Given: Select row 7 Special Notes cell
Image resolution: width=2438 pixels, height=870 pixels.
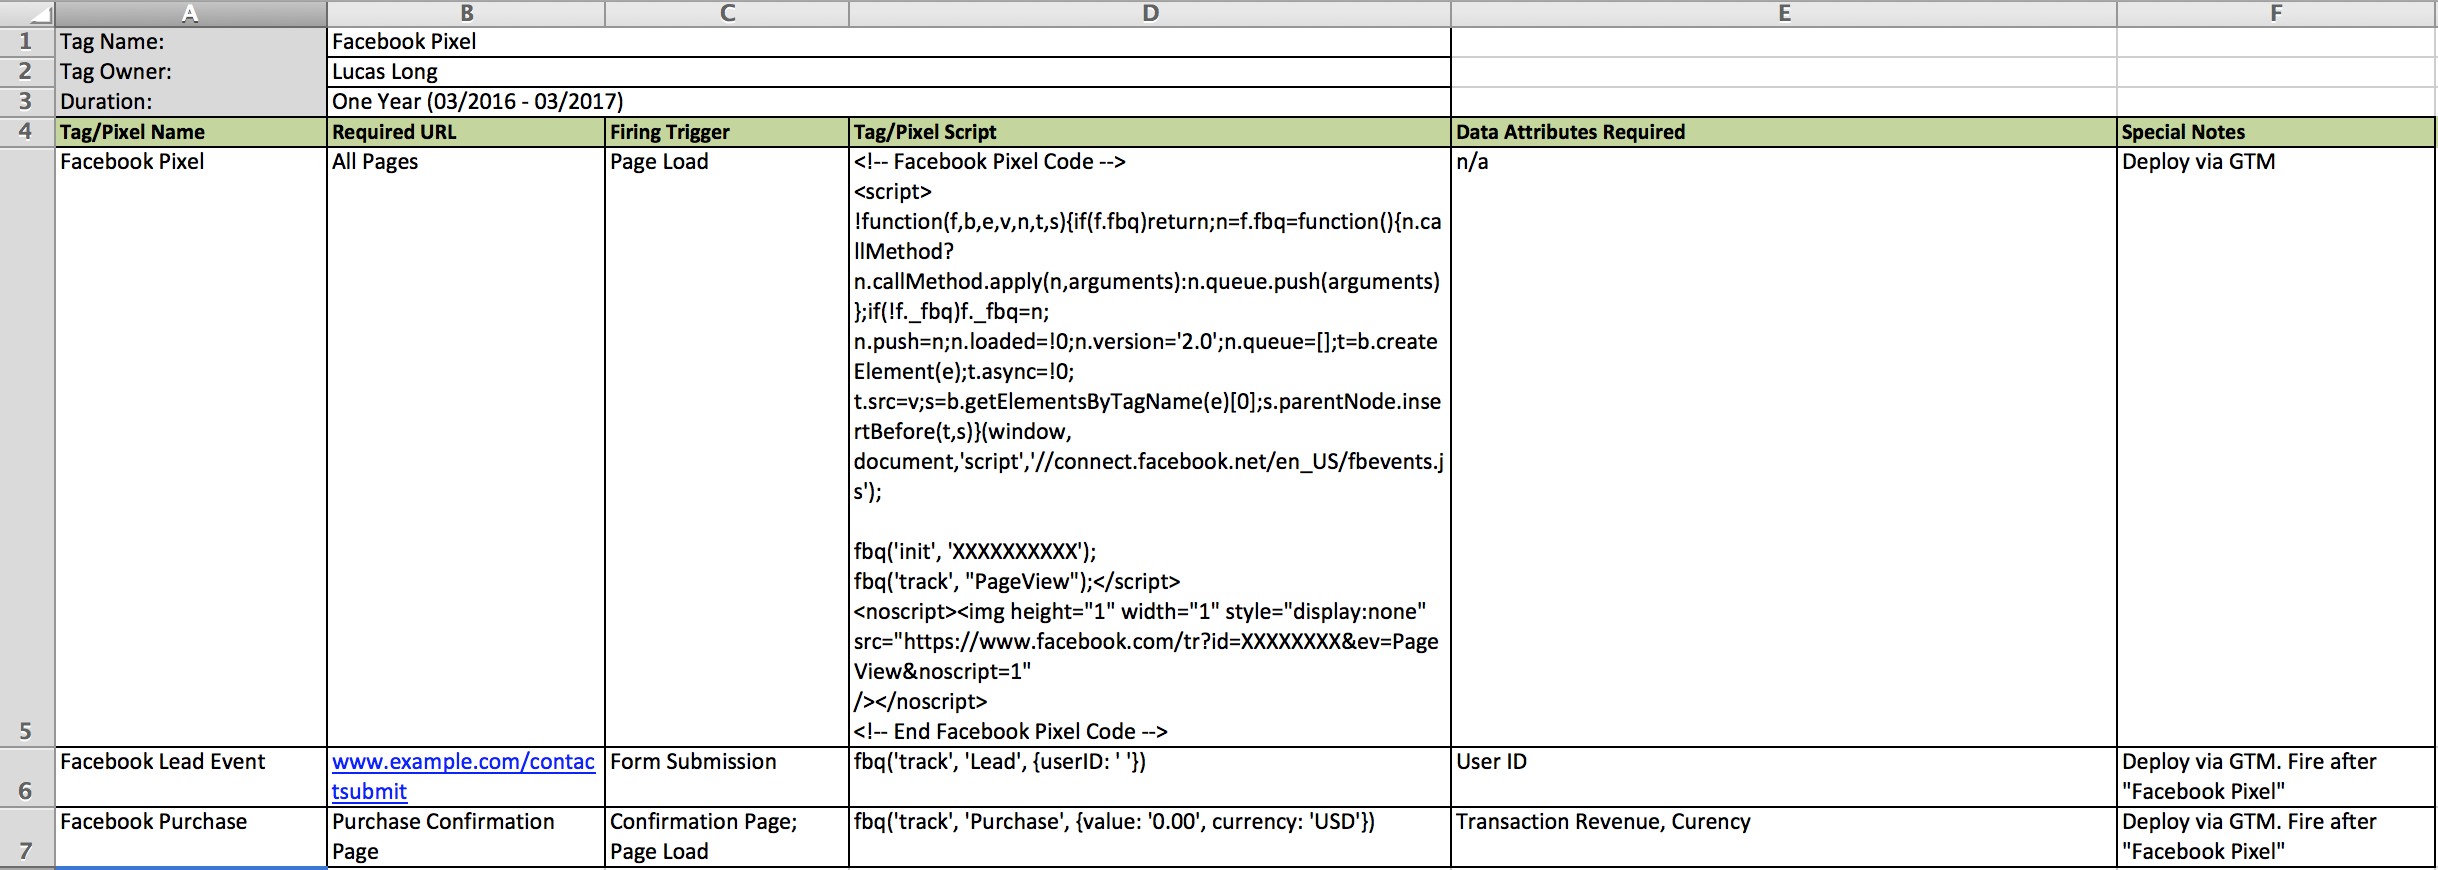Looking at the screenshot, I should [2276, 837].
